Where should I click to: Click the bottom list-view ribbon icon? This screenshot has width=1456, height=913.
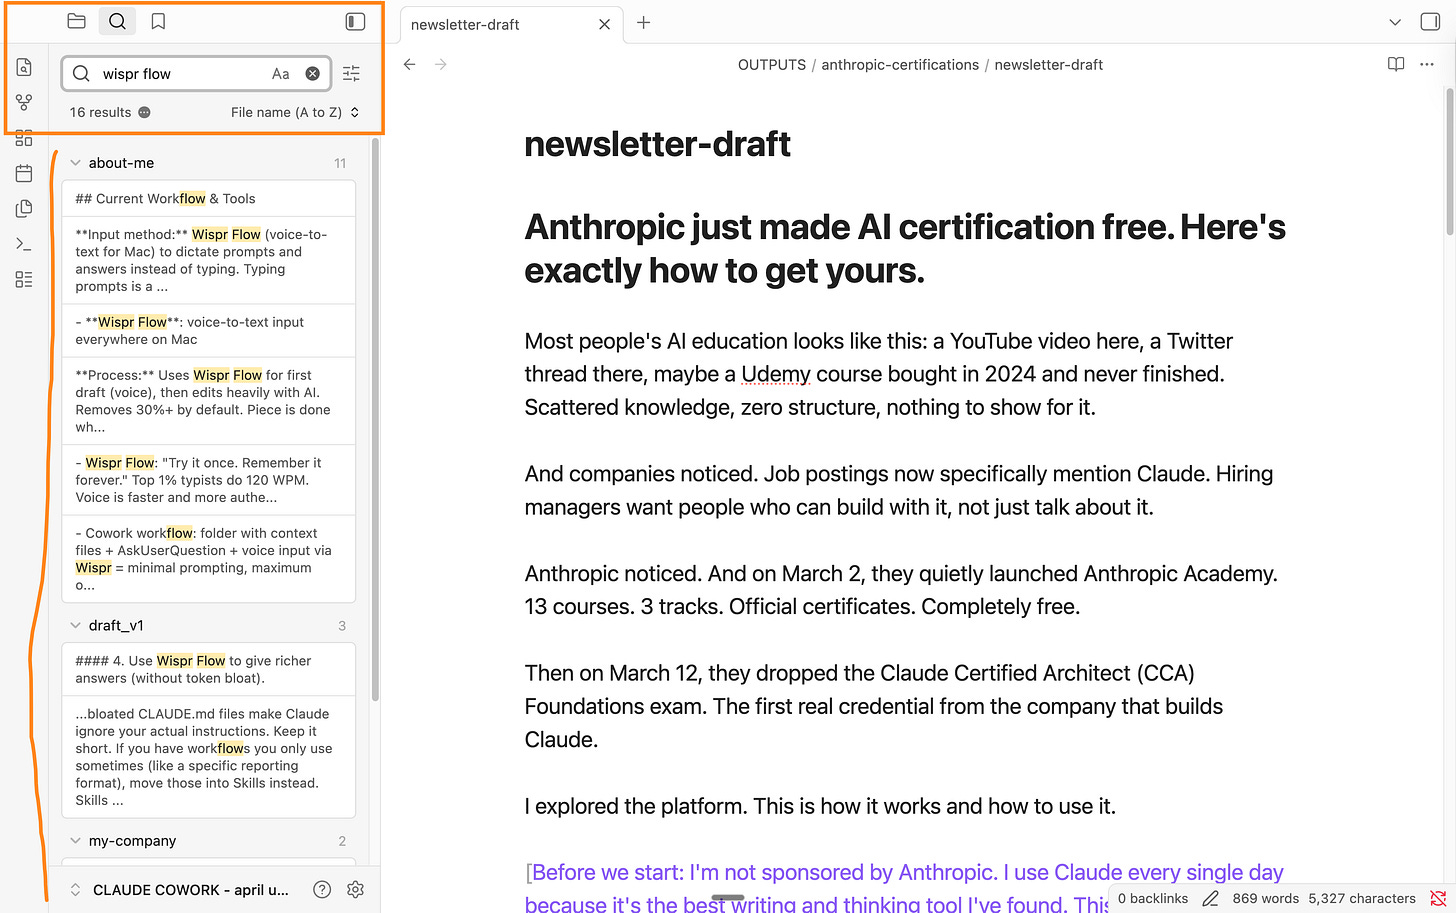pyautogui.click(x=24, y=279)
